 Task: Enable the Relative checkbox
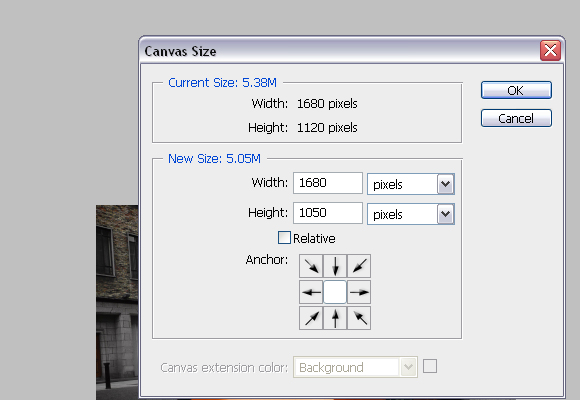pyautogui.click(x=284, y=238)
